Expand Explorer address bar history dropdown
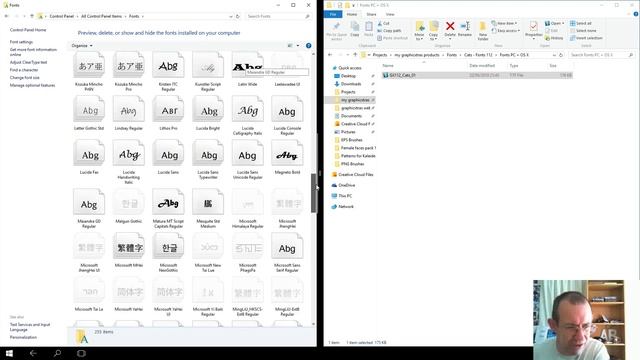640x360 pixels. pos(554,55)
